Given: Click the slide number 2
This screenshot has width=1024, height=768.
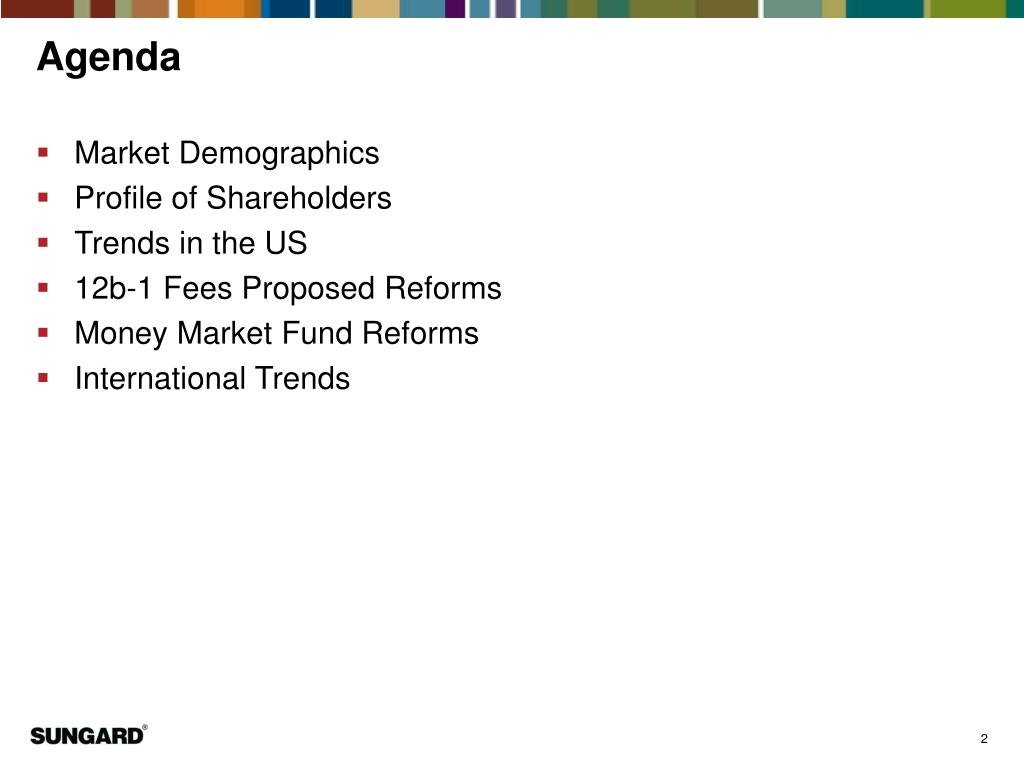Looking at the screenshot, I should coord(984,739).
